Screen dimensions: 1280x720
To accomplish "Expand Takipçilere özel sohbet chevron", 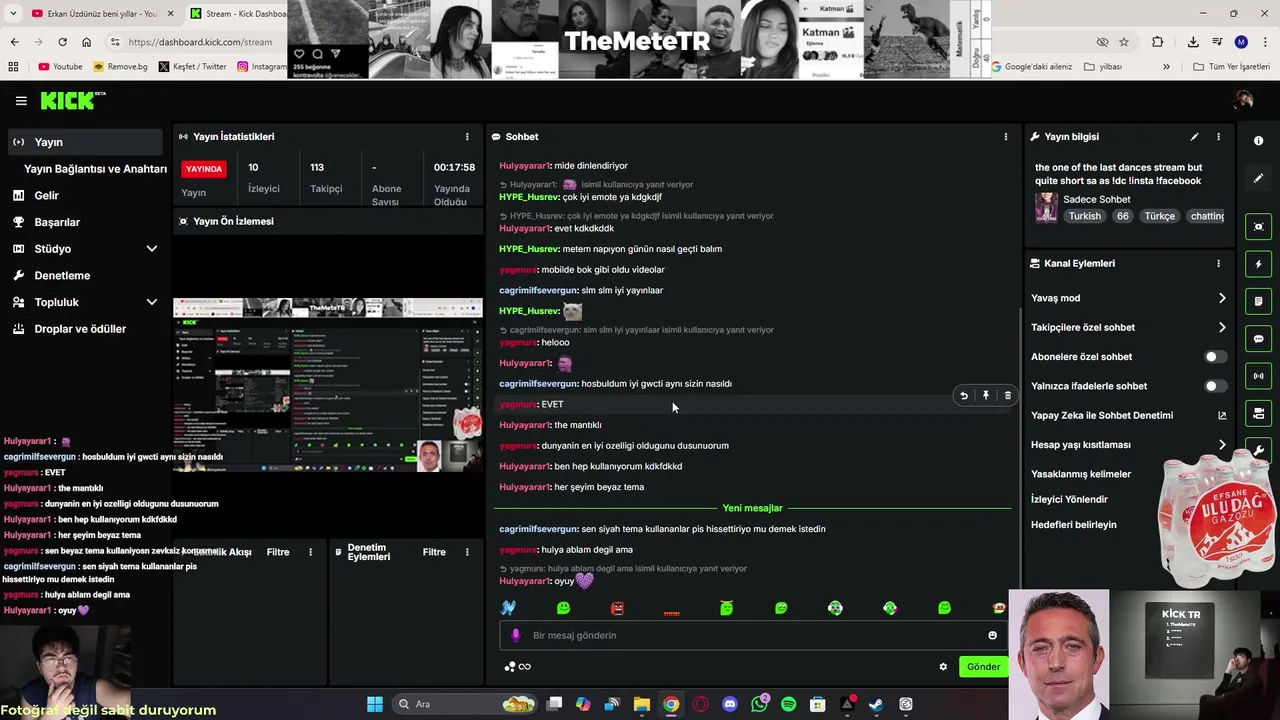I will 1222,327.
